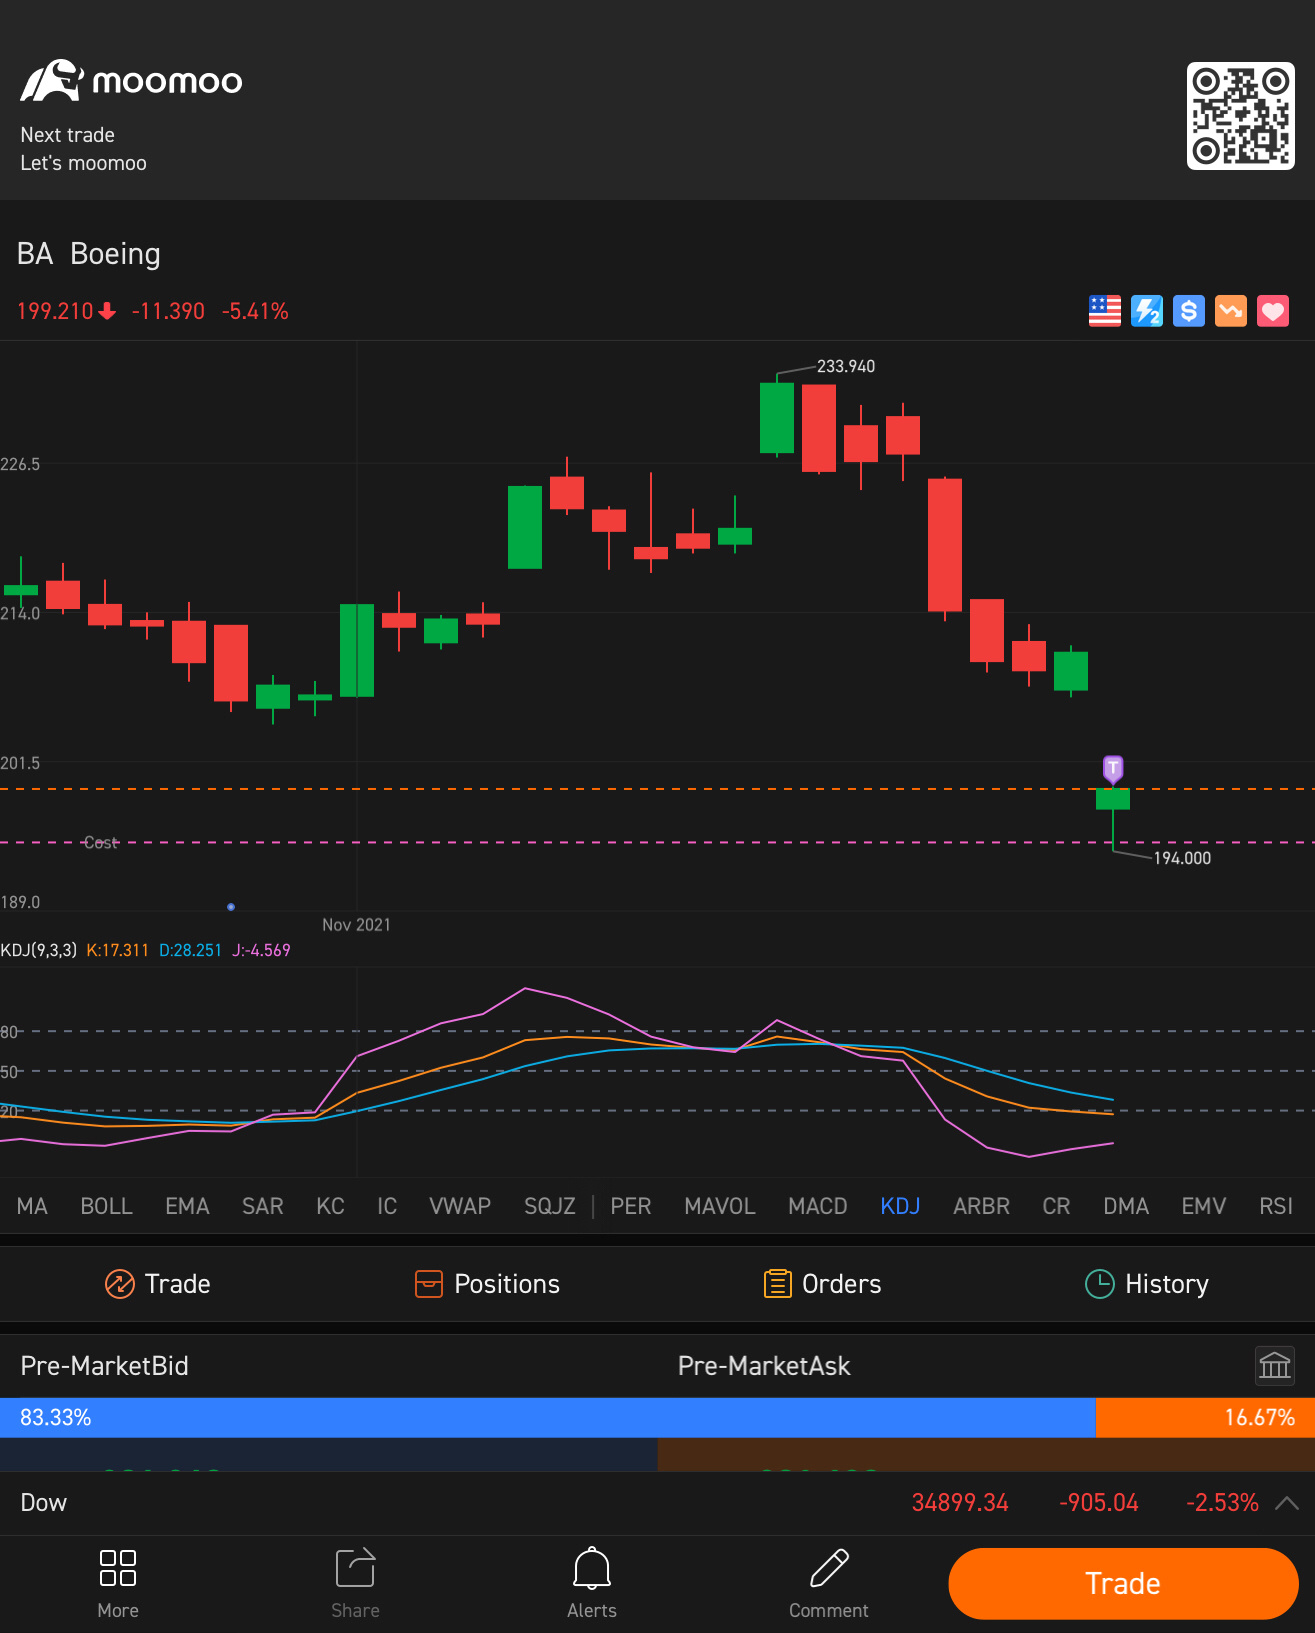Tap the BA Boeing stock title

tap(89, 254)
